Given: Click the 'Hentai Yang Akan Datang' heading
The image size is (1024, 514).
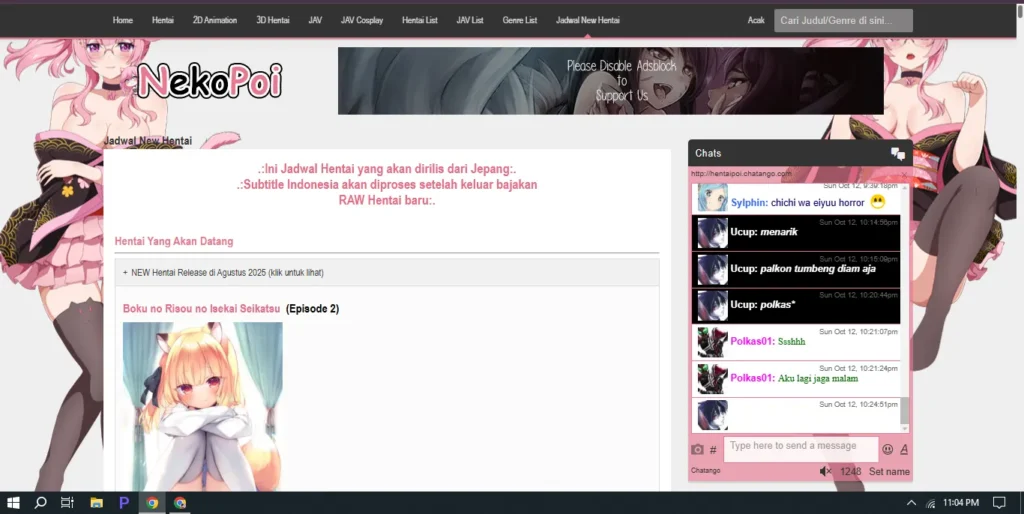Looking at the screenshot, I should click(174, 241).
